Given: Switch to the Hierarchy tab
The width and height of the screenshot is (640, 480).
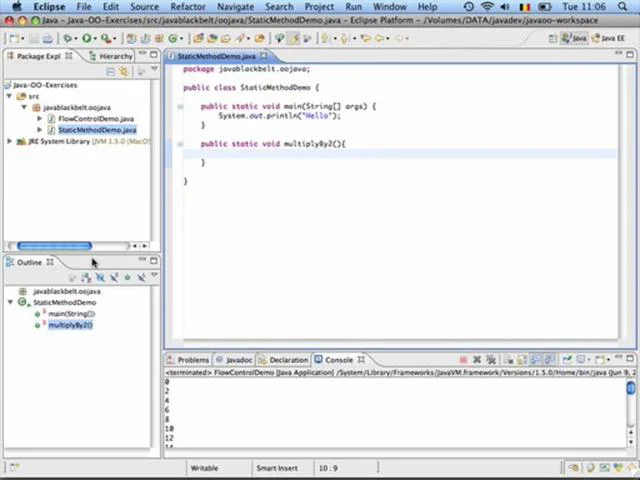Looking at the screenshot, I should (111, 56).
